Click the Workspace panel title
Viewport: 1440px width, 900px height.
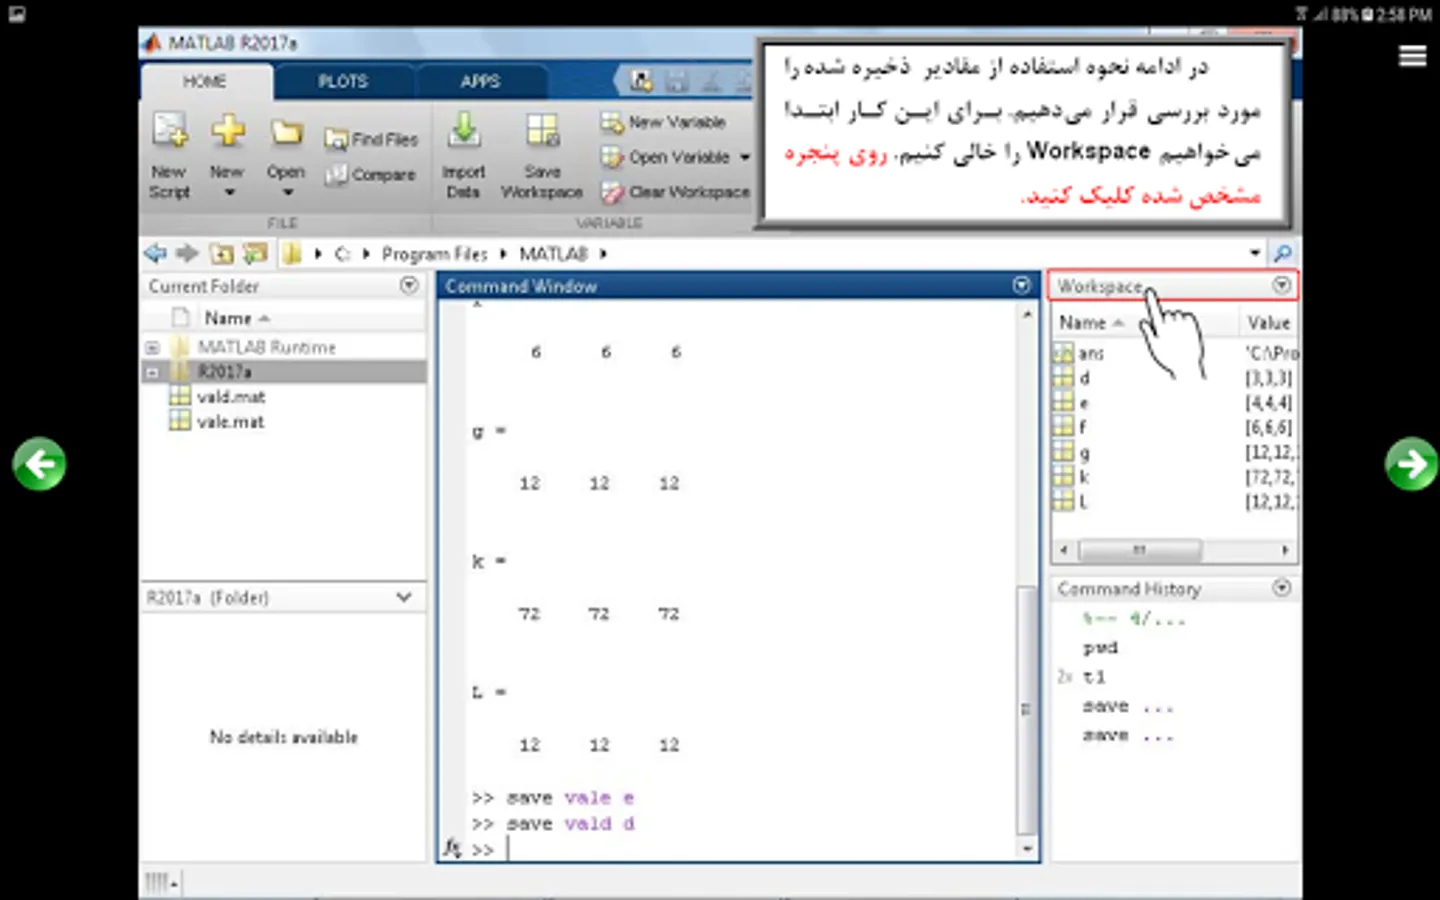coord(1101,287)
